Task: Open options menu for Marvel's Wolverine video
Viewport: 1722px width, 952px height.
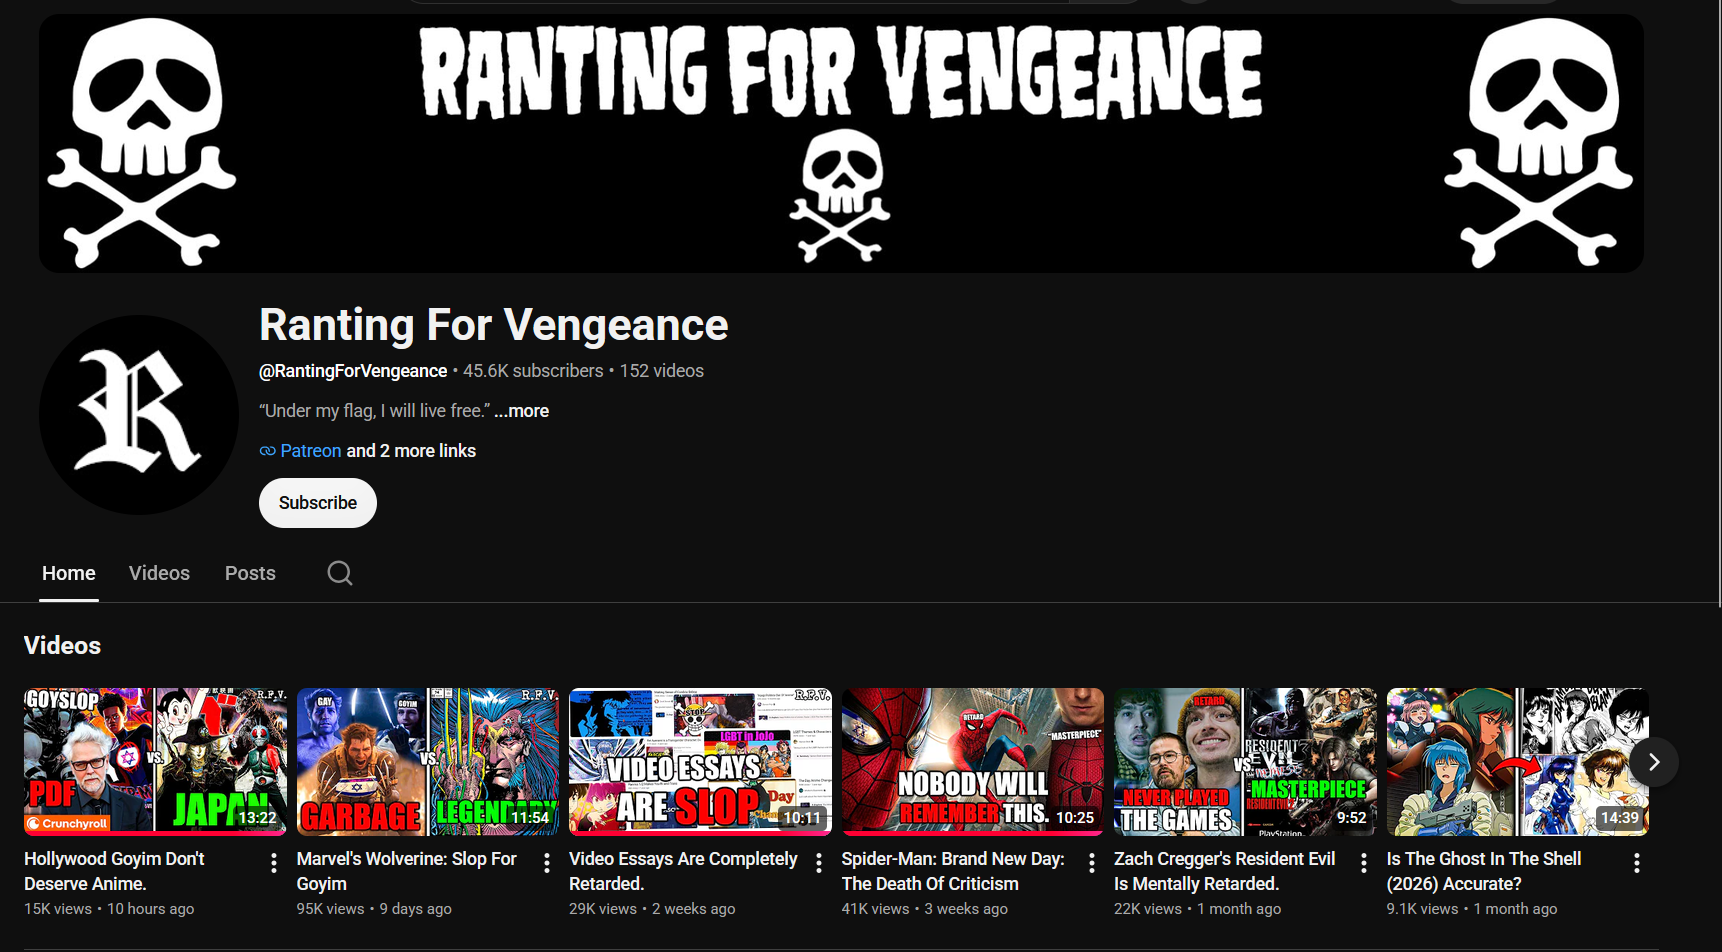Action: click(547, 863)
